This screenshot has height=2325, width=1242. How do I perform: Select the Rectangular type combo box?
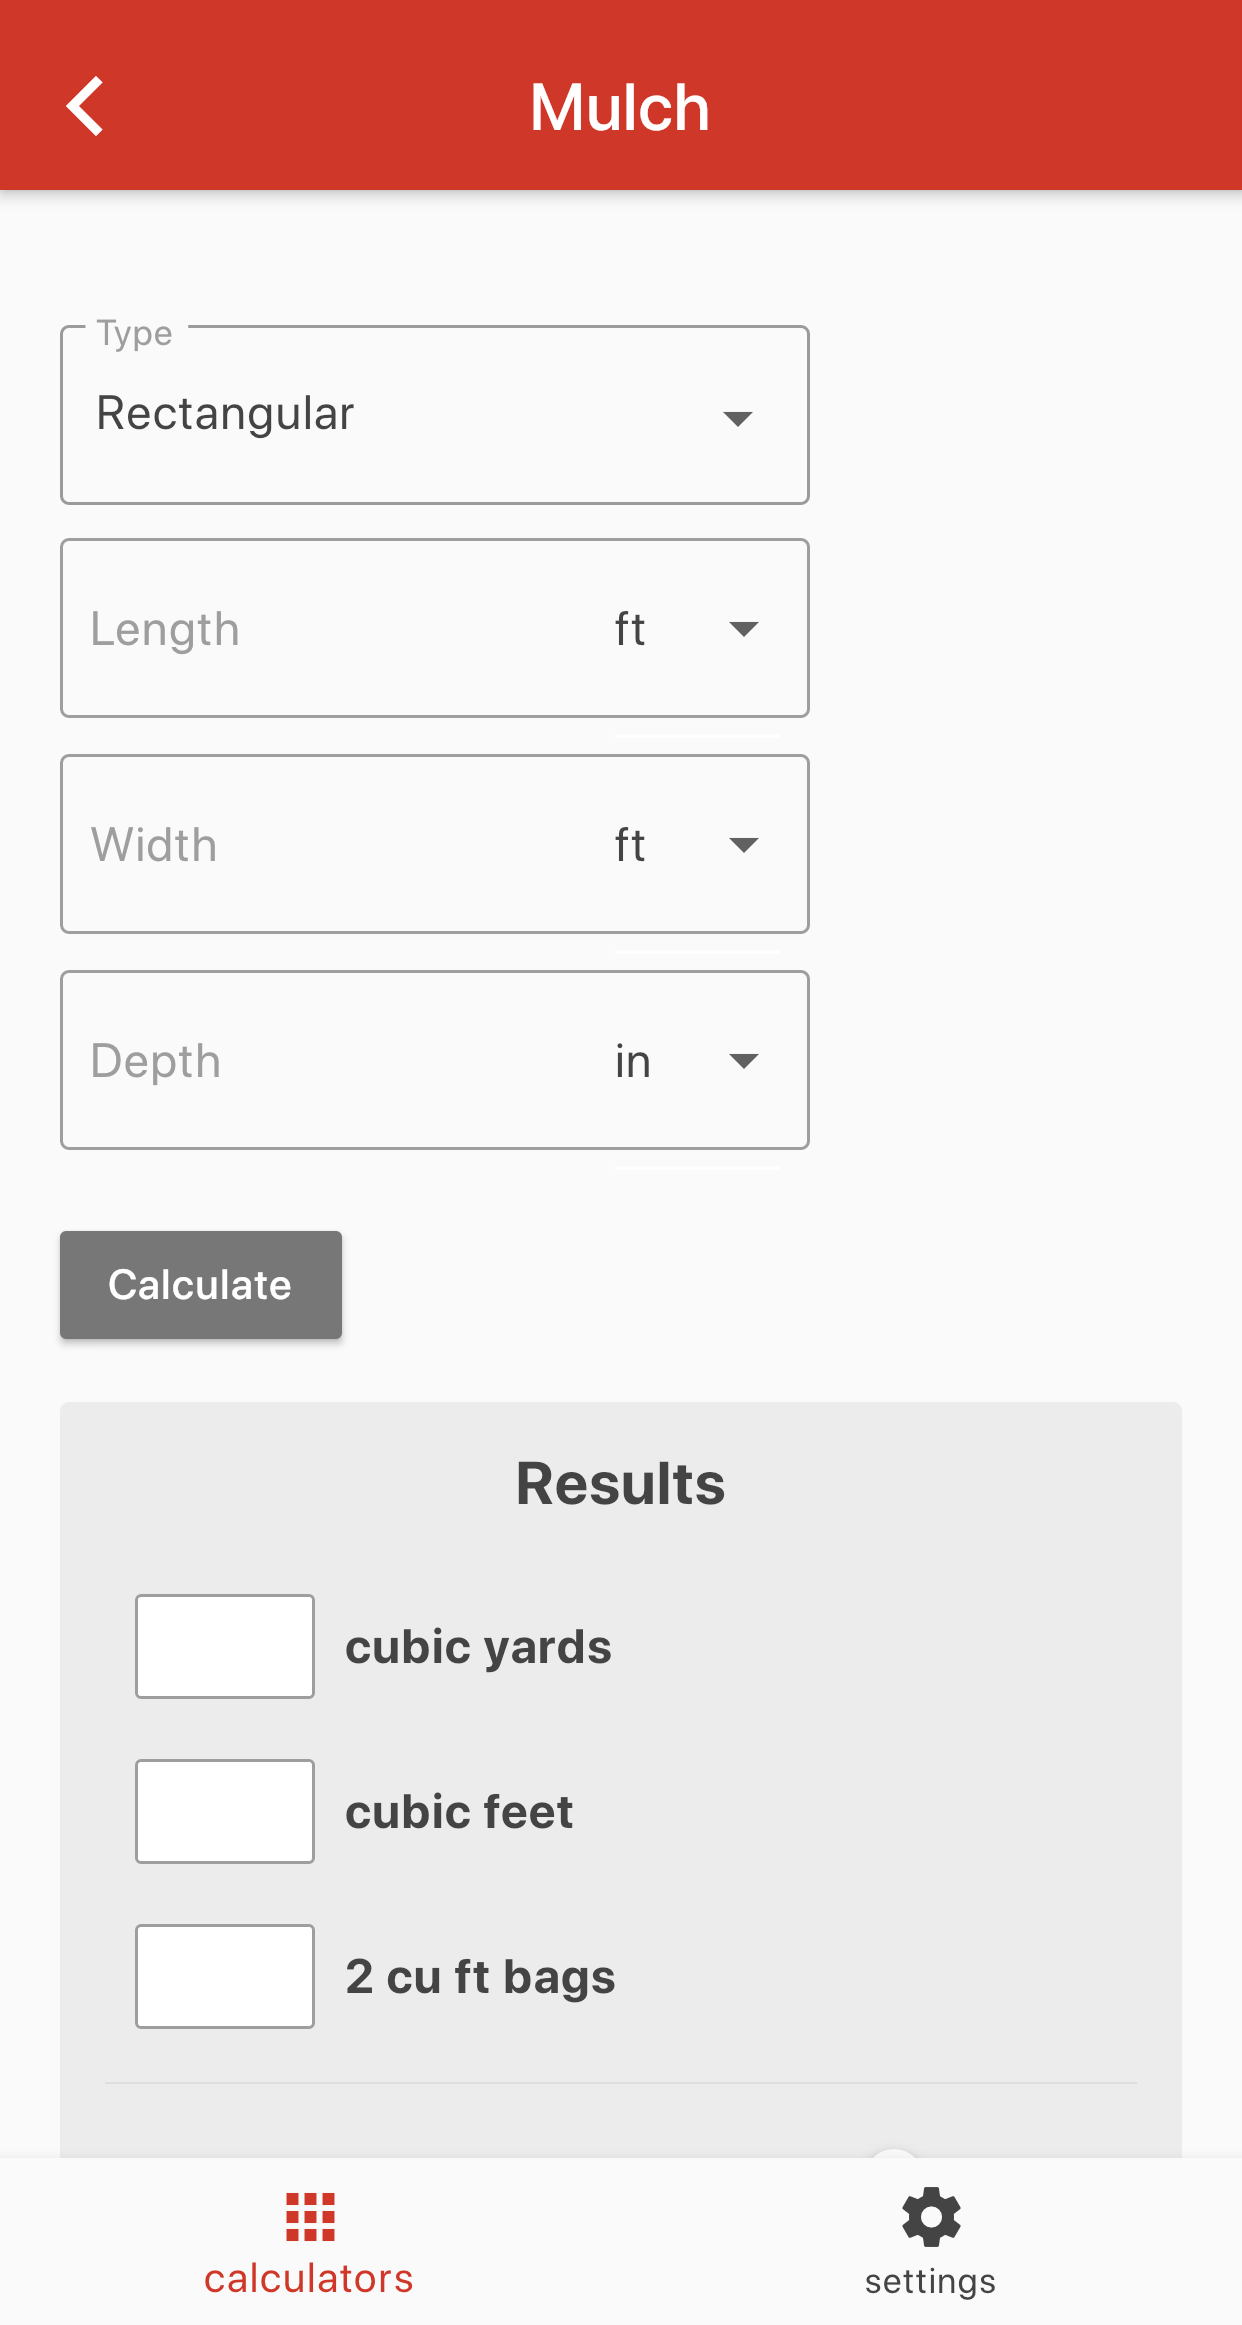click(435, 415)
